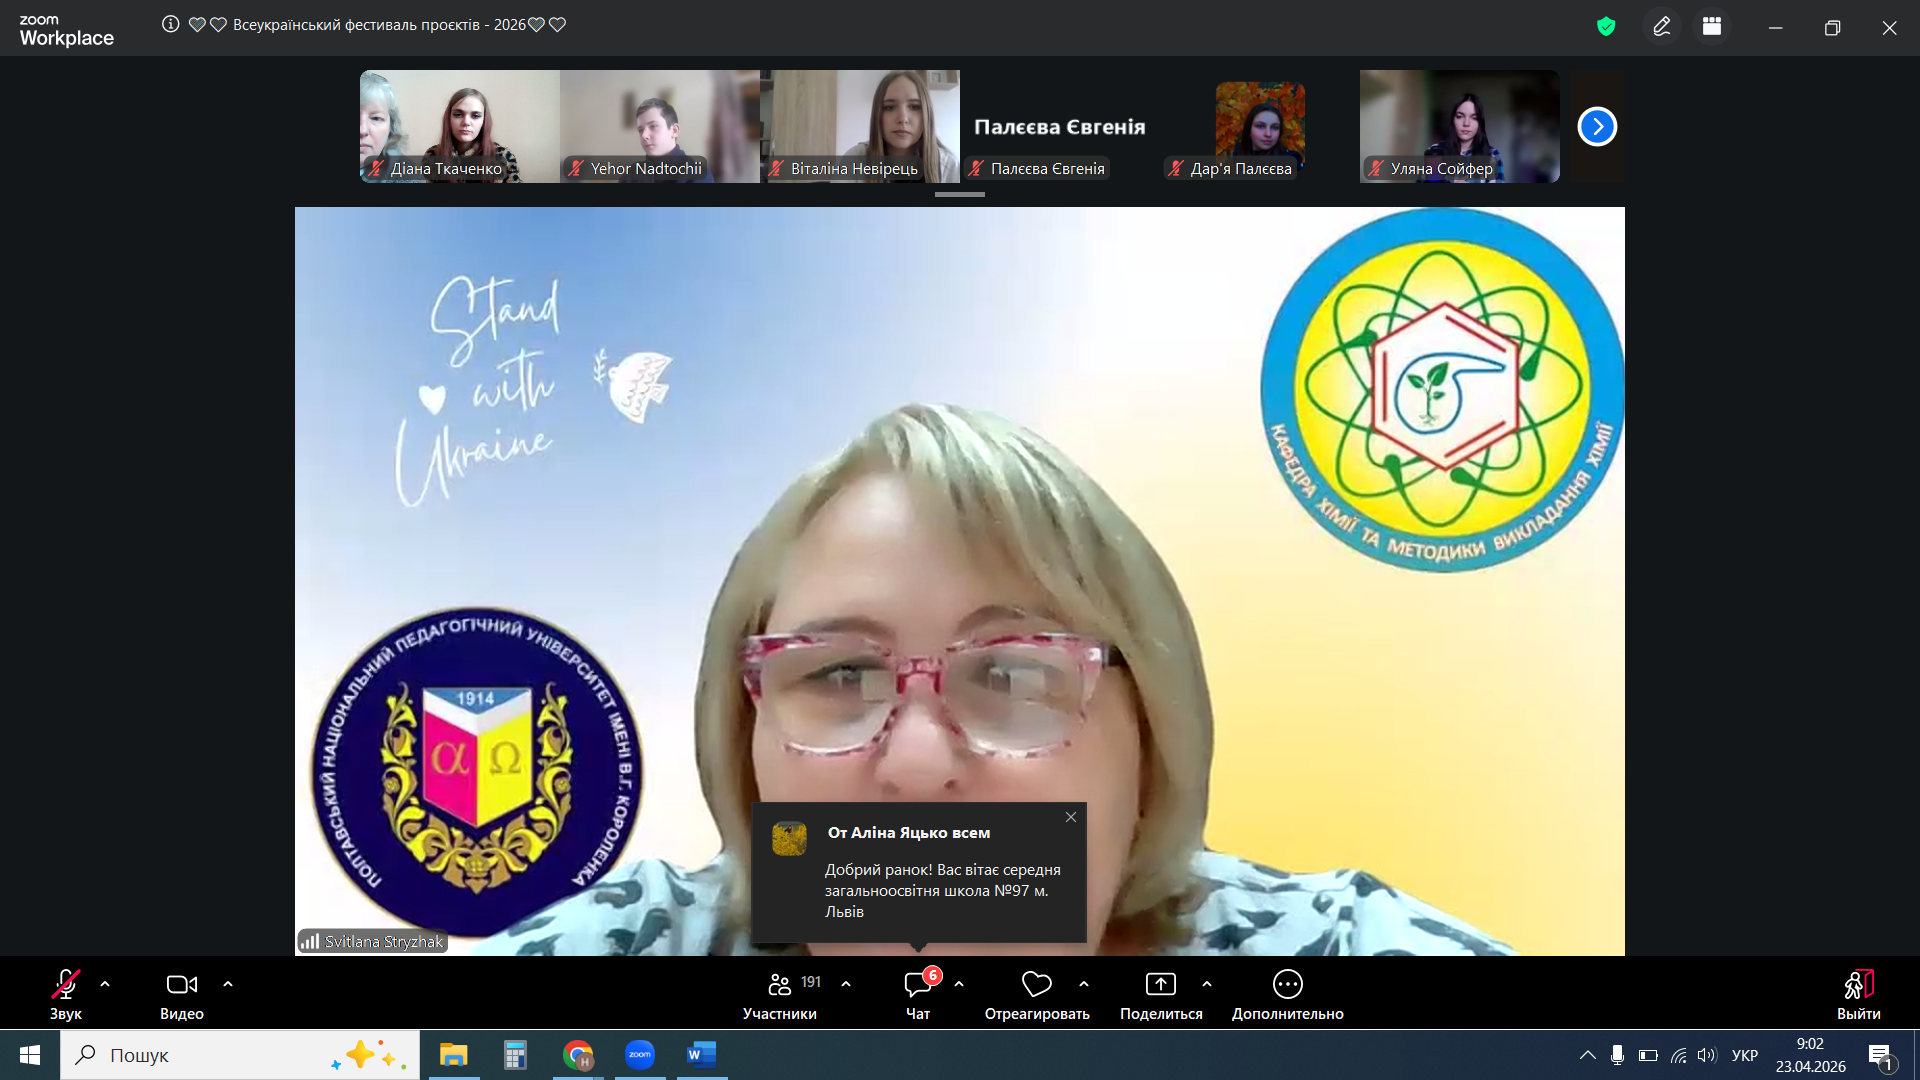Open the annotate pencil tool

tap(1662, 27)
